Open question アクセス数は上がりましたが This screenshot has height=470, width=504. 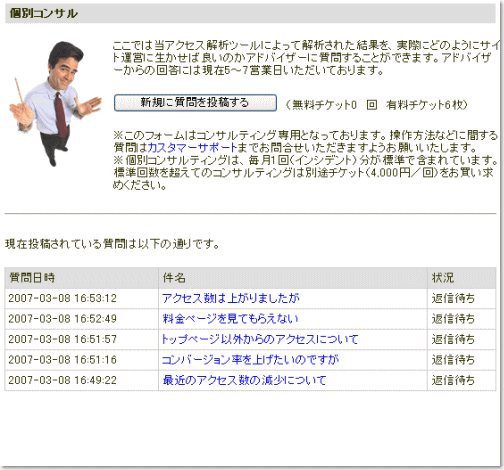[231, 298]
